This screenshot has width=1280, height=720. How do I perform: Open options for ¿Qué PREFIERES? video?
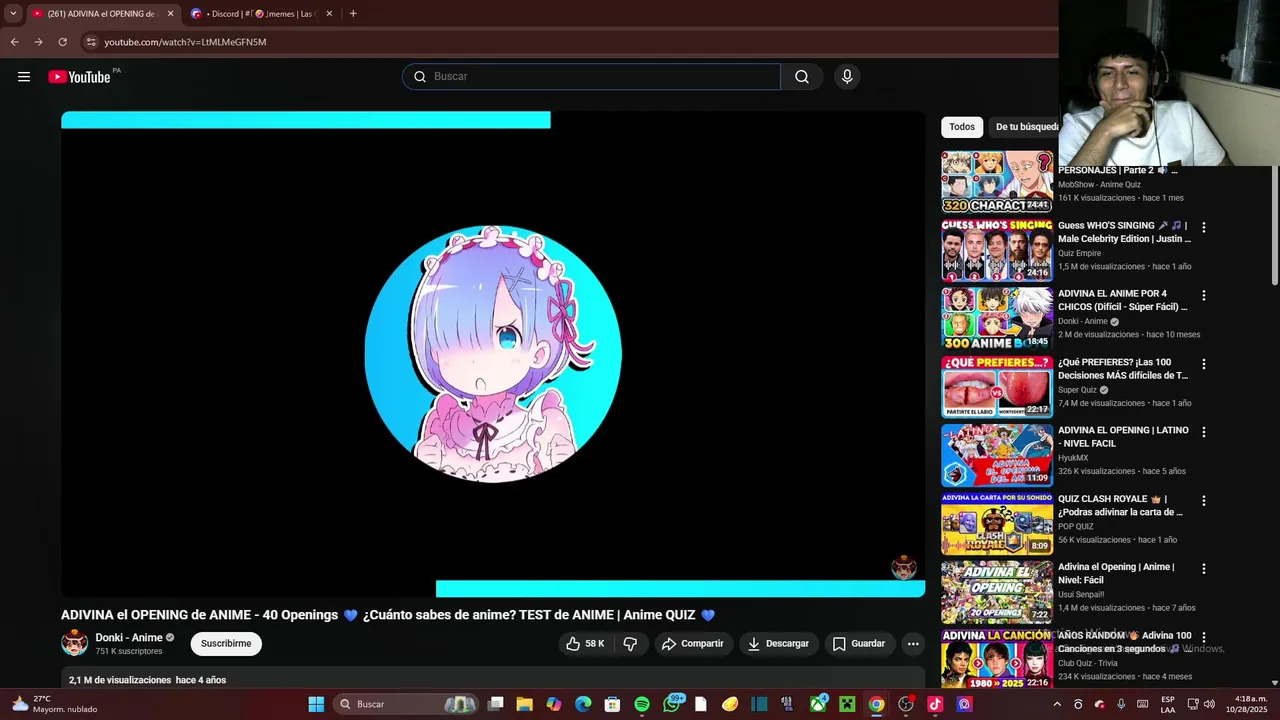(1204, 364)
